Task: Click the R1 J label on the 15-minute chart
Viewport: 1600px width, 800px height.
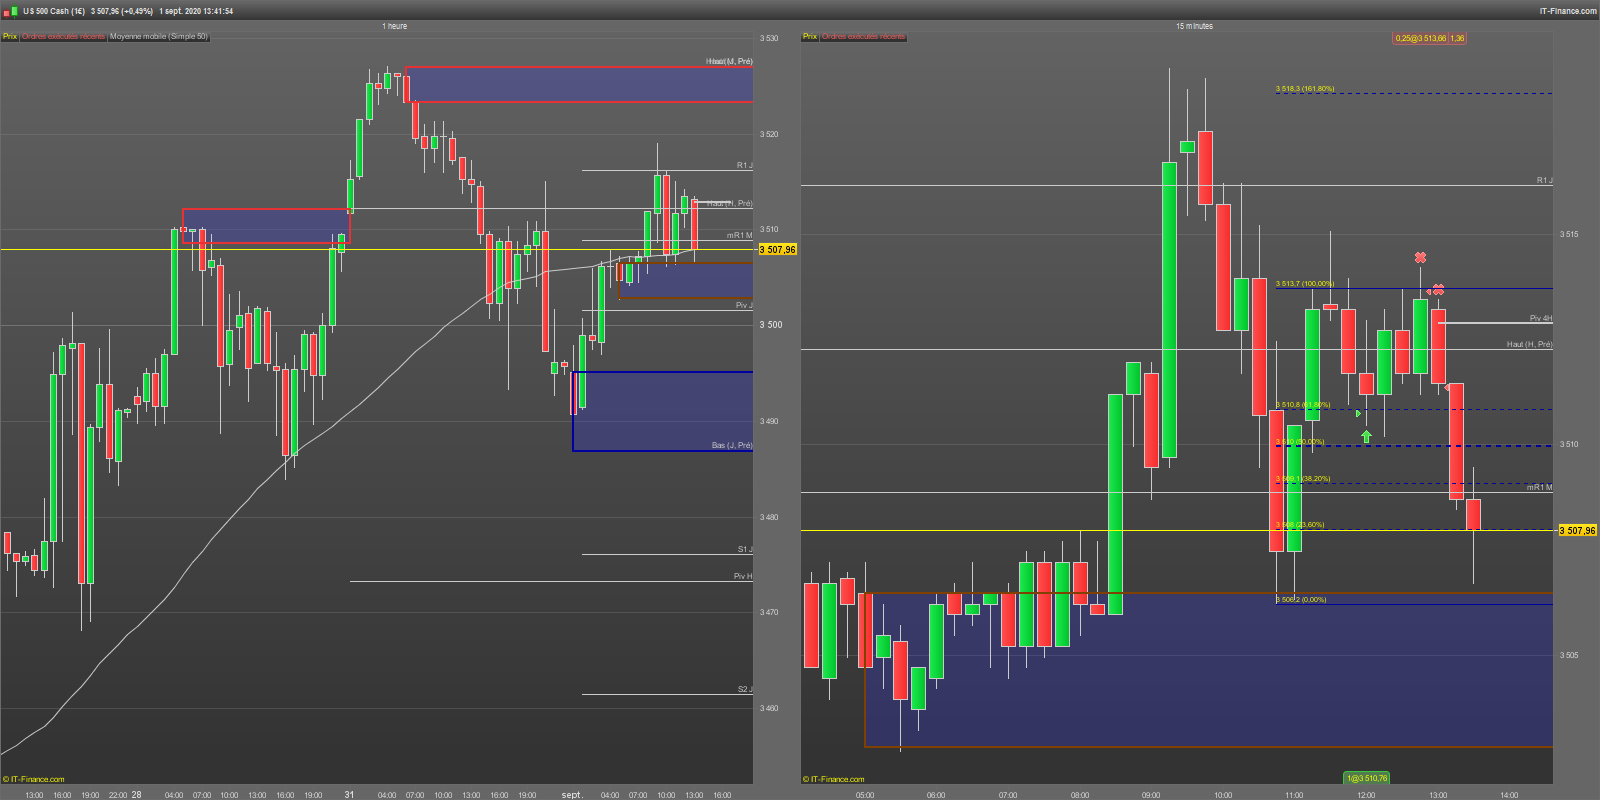Action: coord(1544,180)
